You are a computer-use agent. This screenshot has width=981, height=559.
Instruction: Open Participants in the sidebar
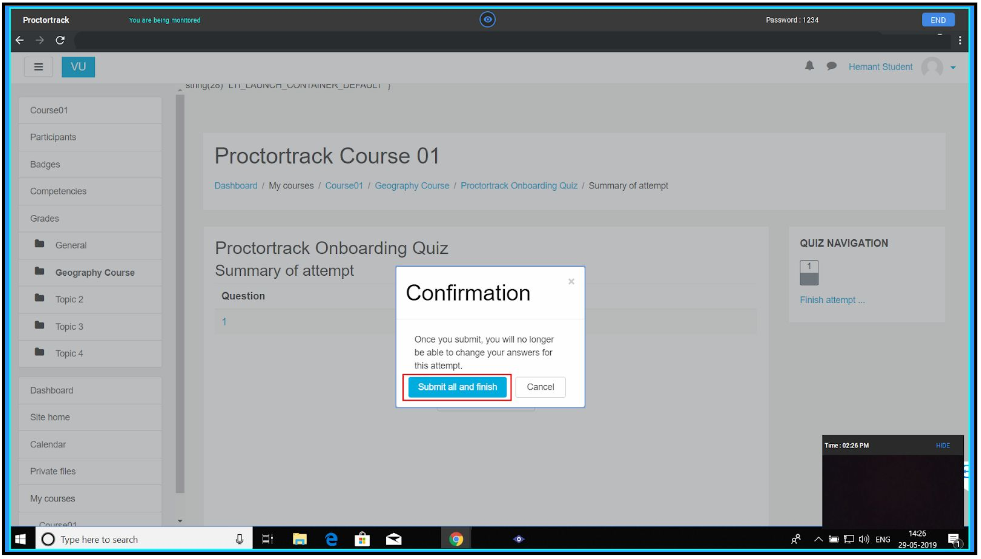90,137
